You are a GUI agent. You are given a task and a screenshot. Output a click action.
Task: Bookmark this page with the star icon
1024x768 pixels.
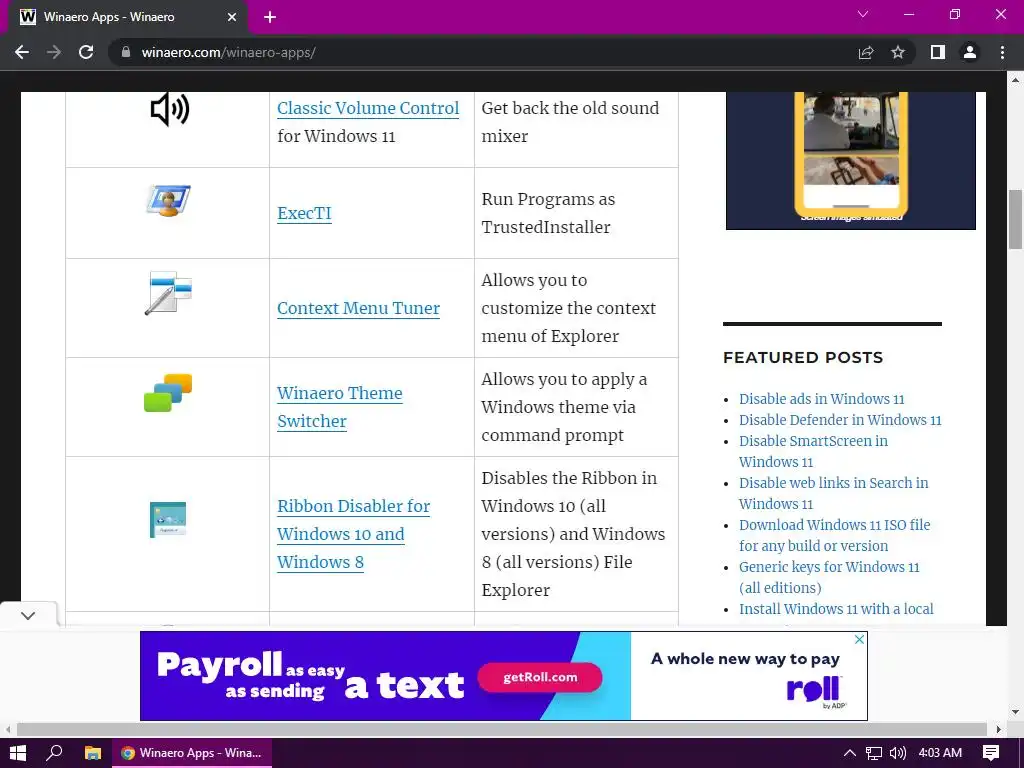898,52
